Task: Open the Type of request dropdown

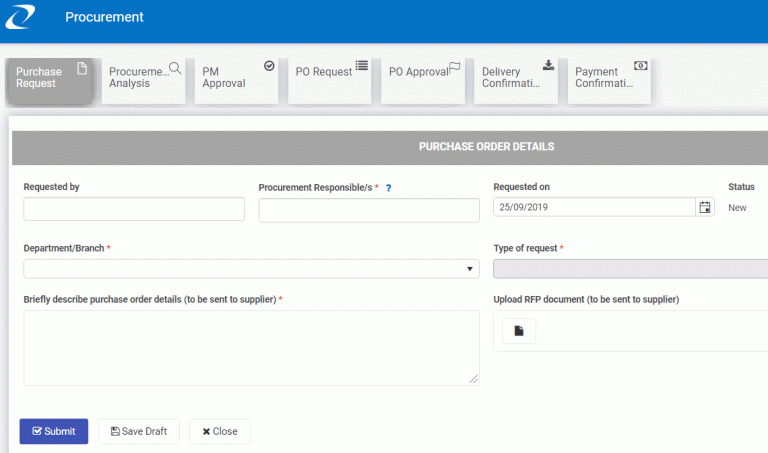Action: [630, 269]
